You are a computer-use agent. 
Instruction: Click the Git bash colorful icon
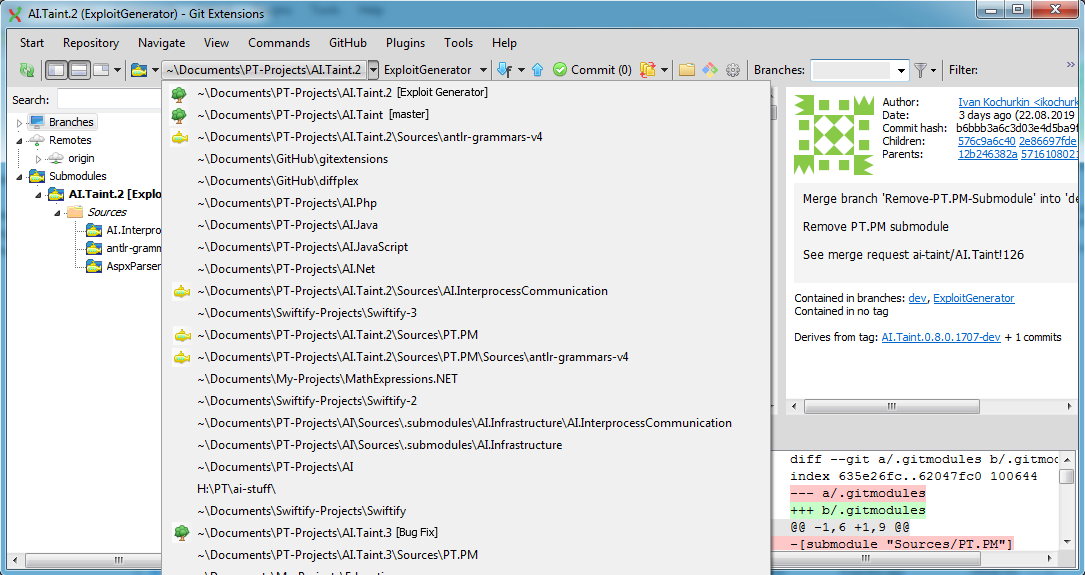(x=709, y=70)
